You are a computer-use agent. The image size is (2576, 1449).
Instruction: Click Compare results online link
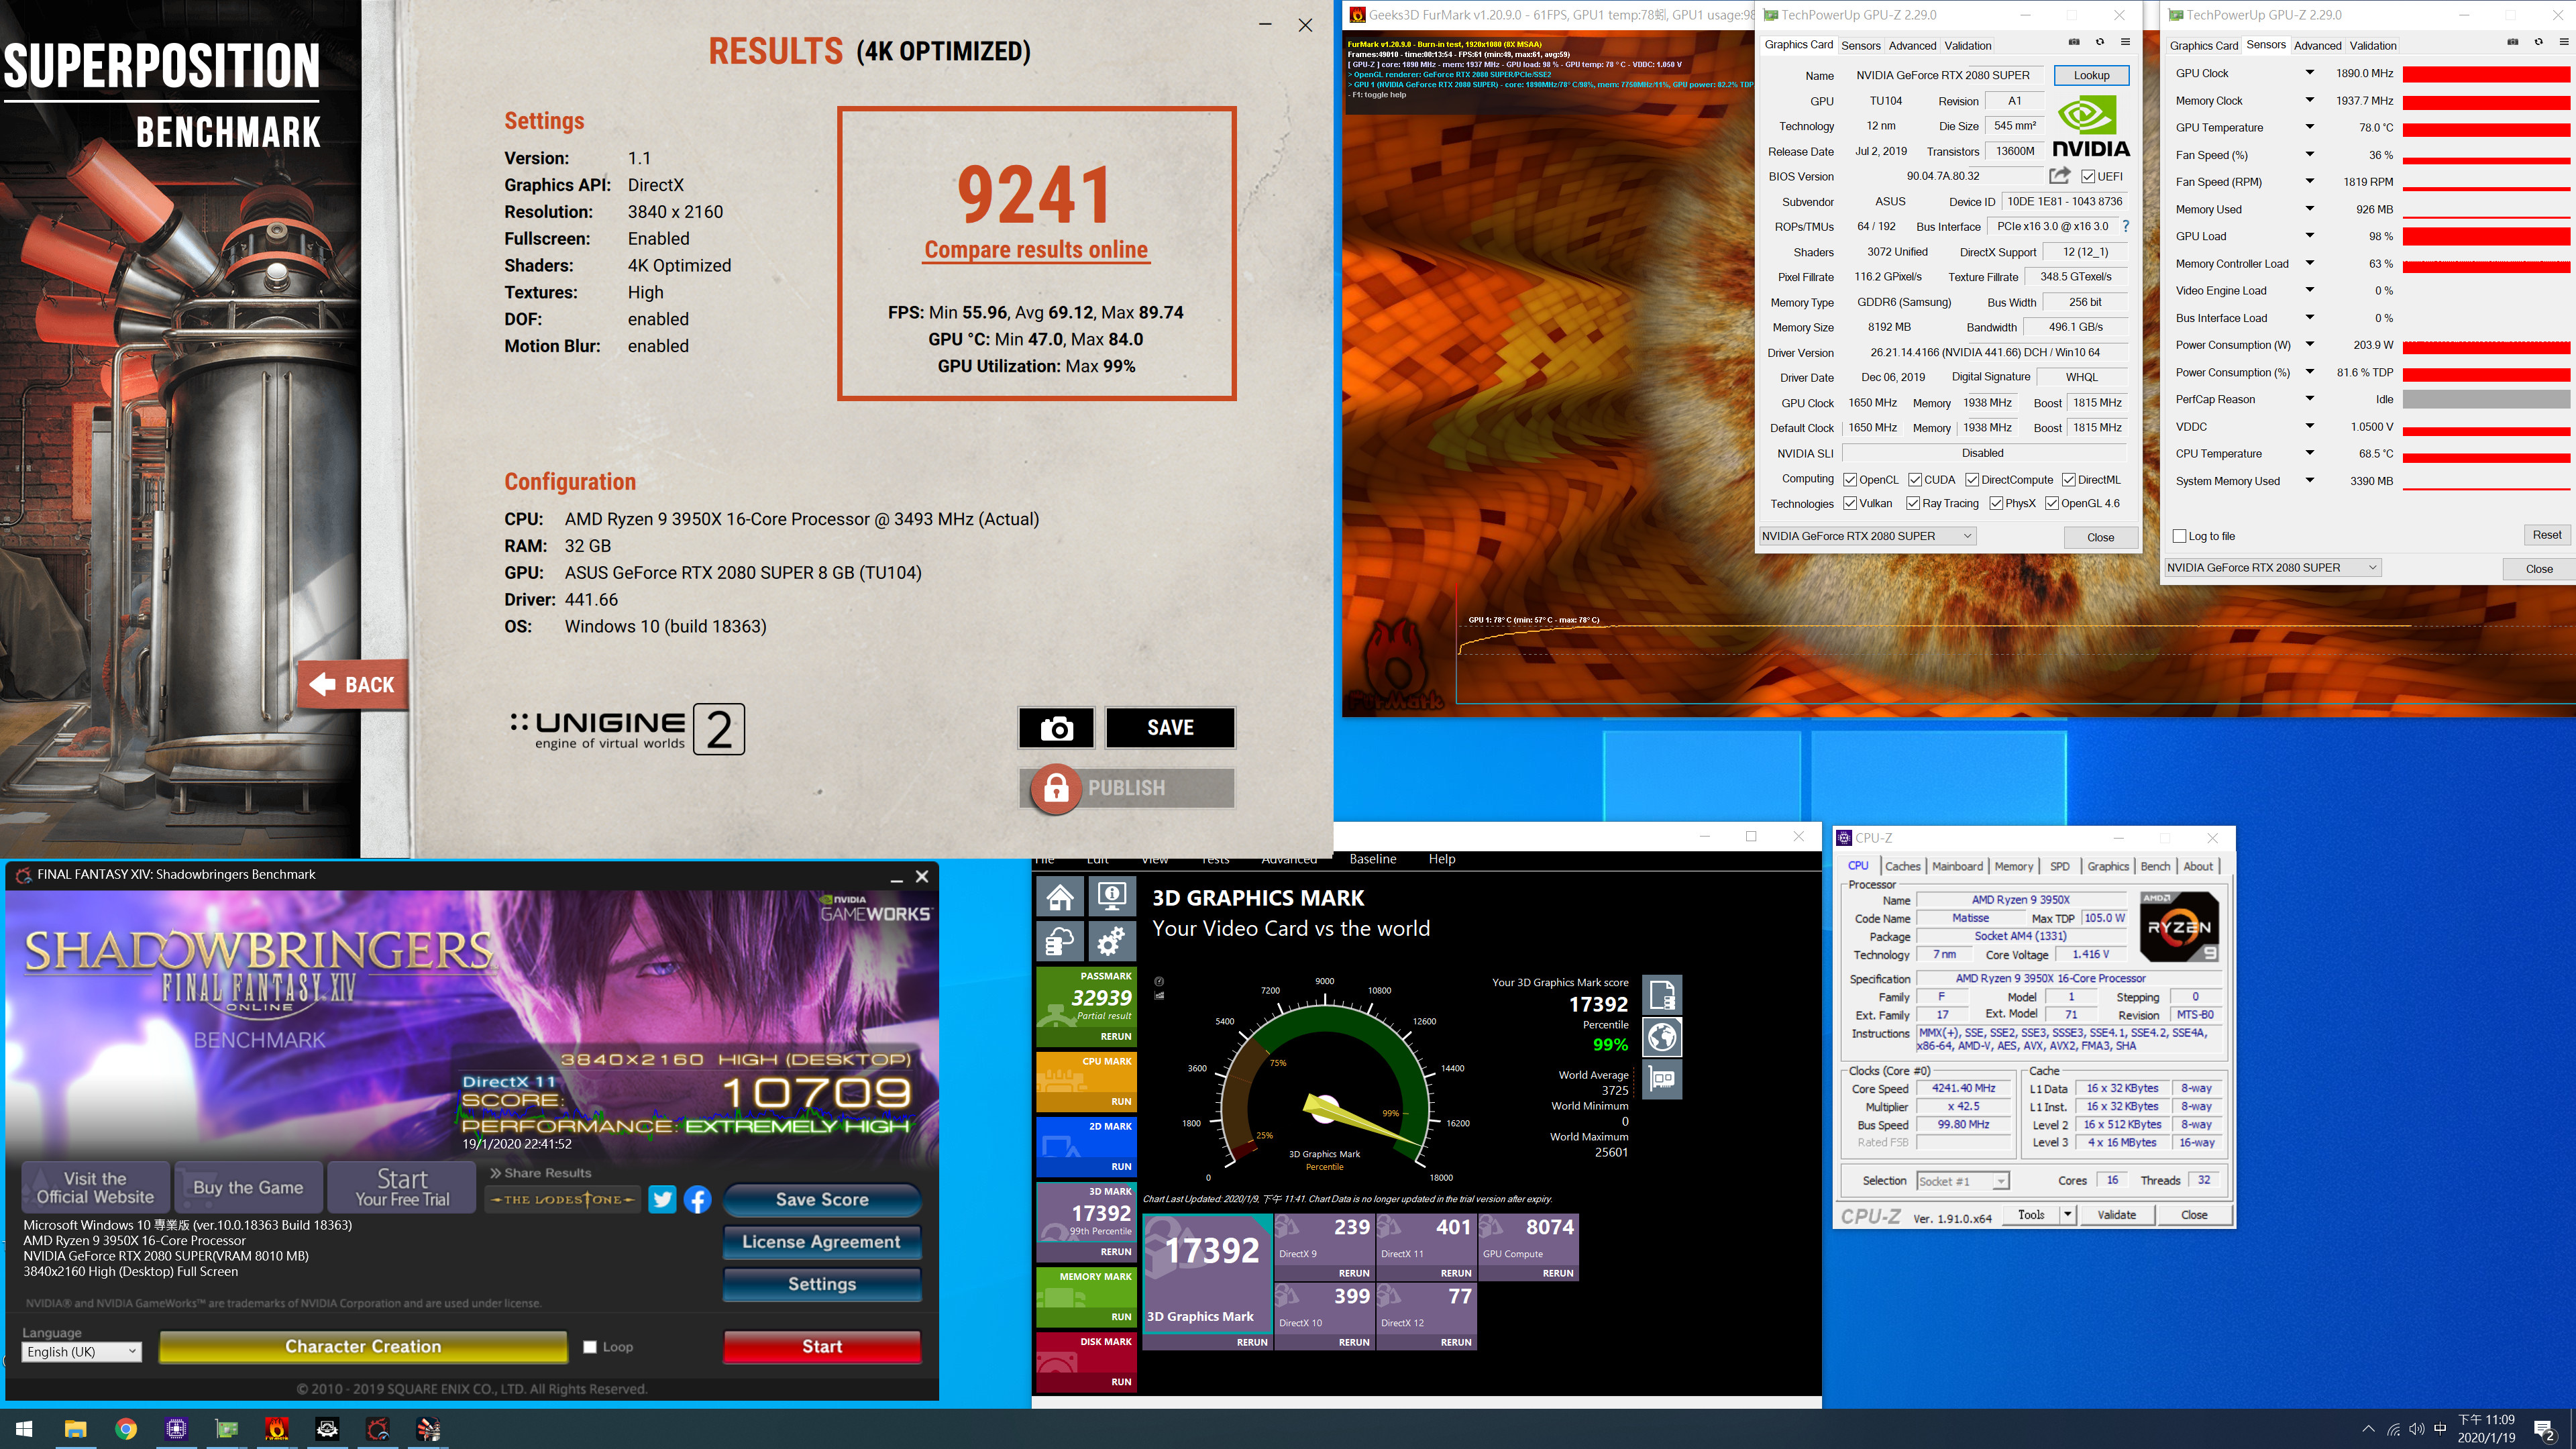click(x=1036, y=250)
